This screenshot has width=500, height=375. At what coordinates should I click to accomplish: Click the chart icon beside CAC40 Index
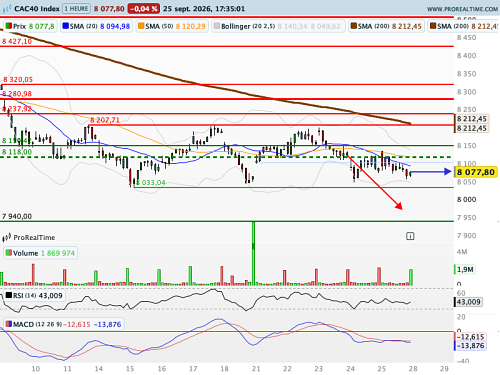(x=7, y=9)
